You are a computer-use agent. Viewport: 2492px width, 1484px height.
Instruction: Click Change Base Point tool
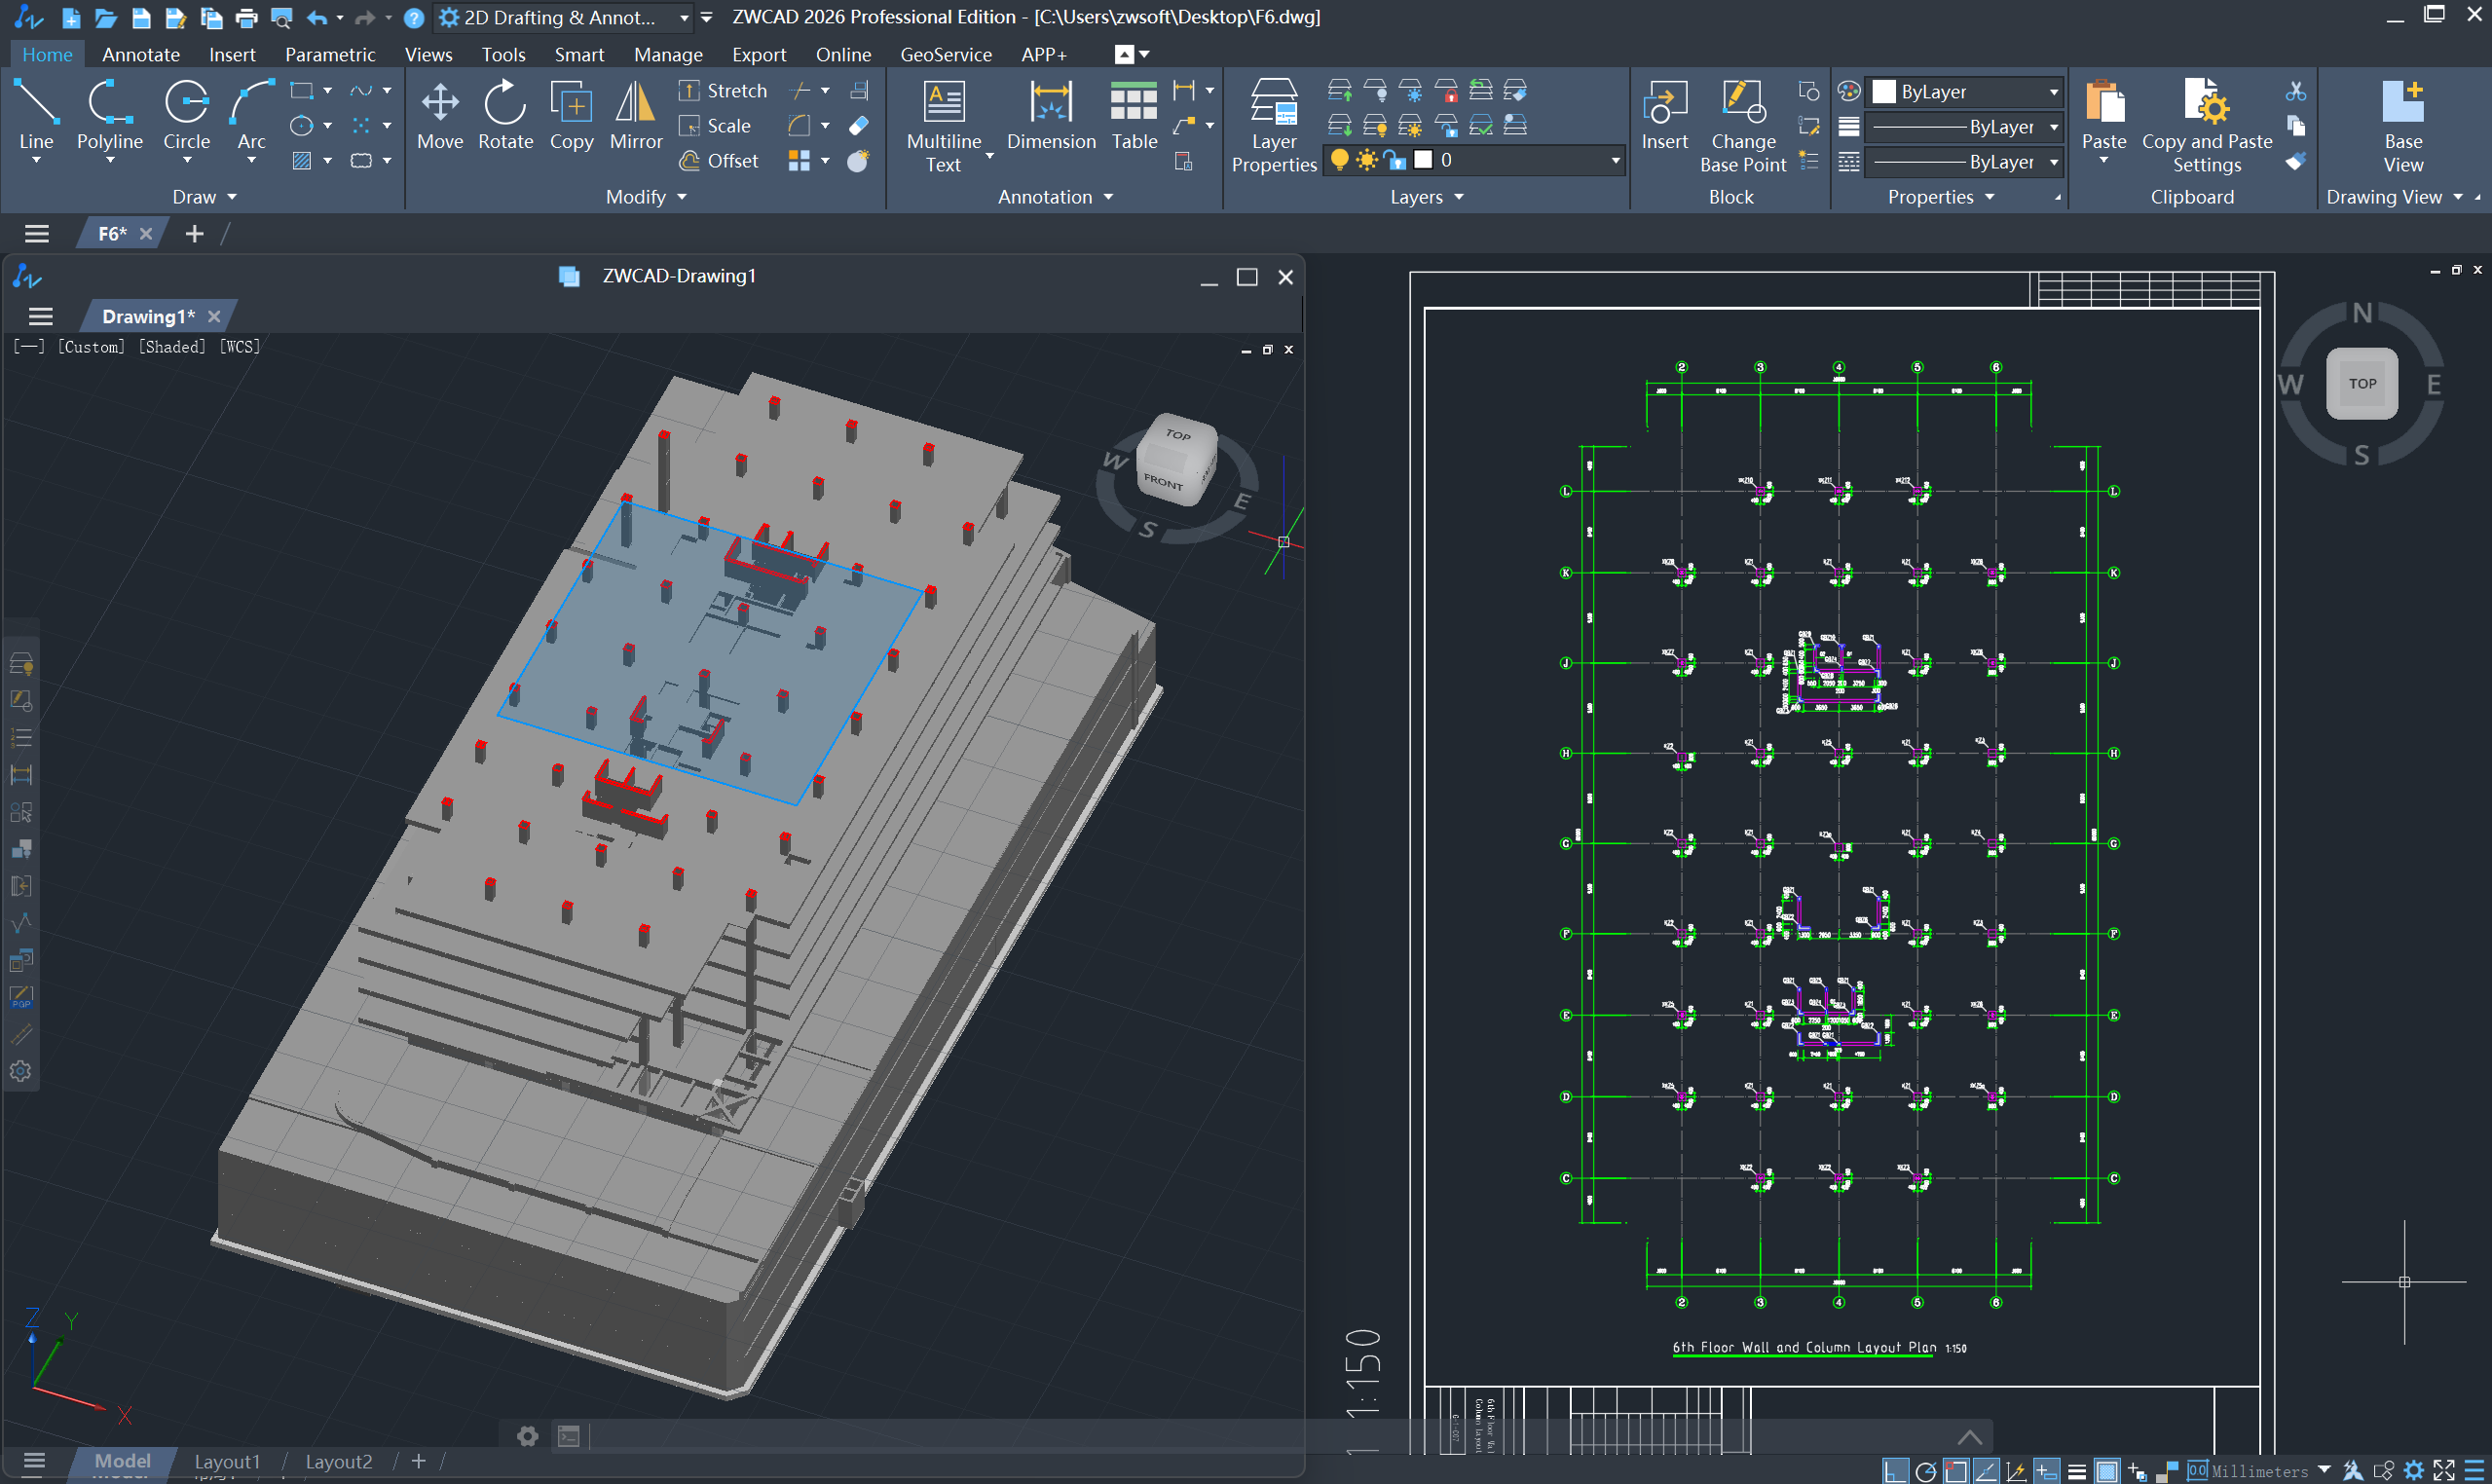pos(1743,127)
